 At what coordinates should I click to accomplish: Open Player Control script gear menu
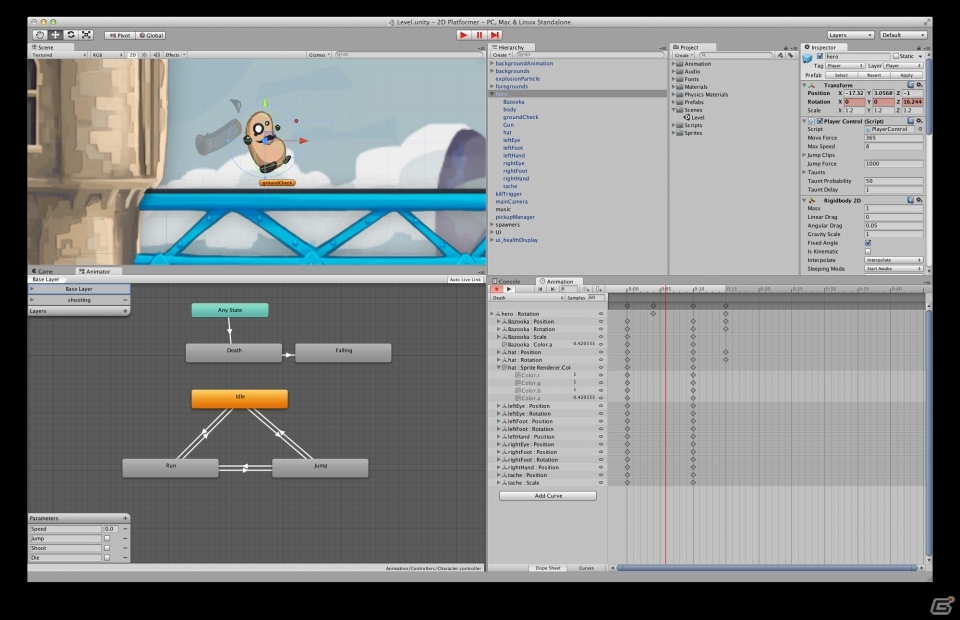[x=919, y=121]
